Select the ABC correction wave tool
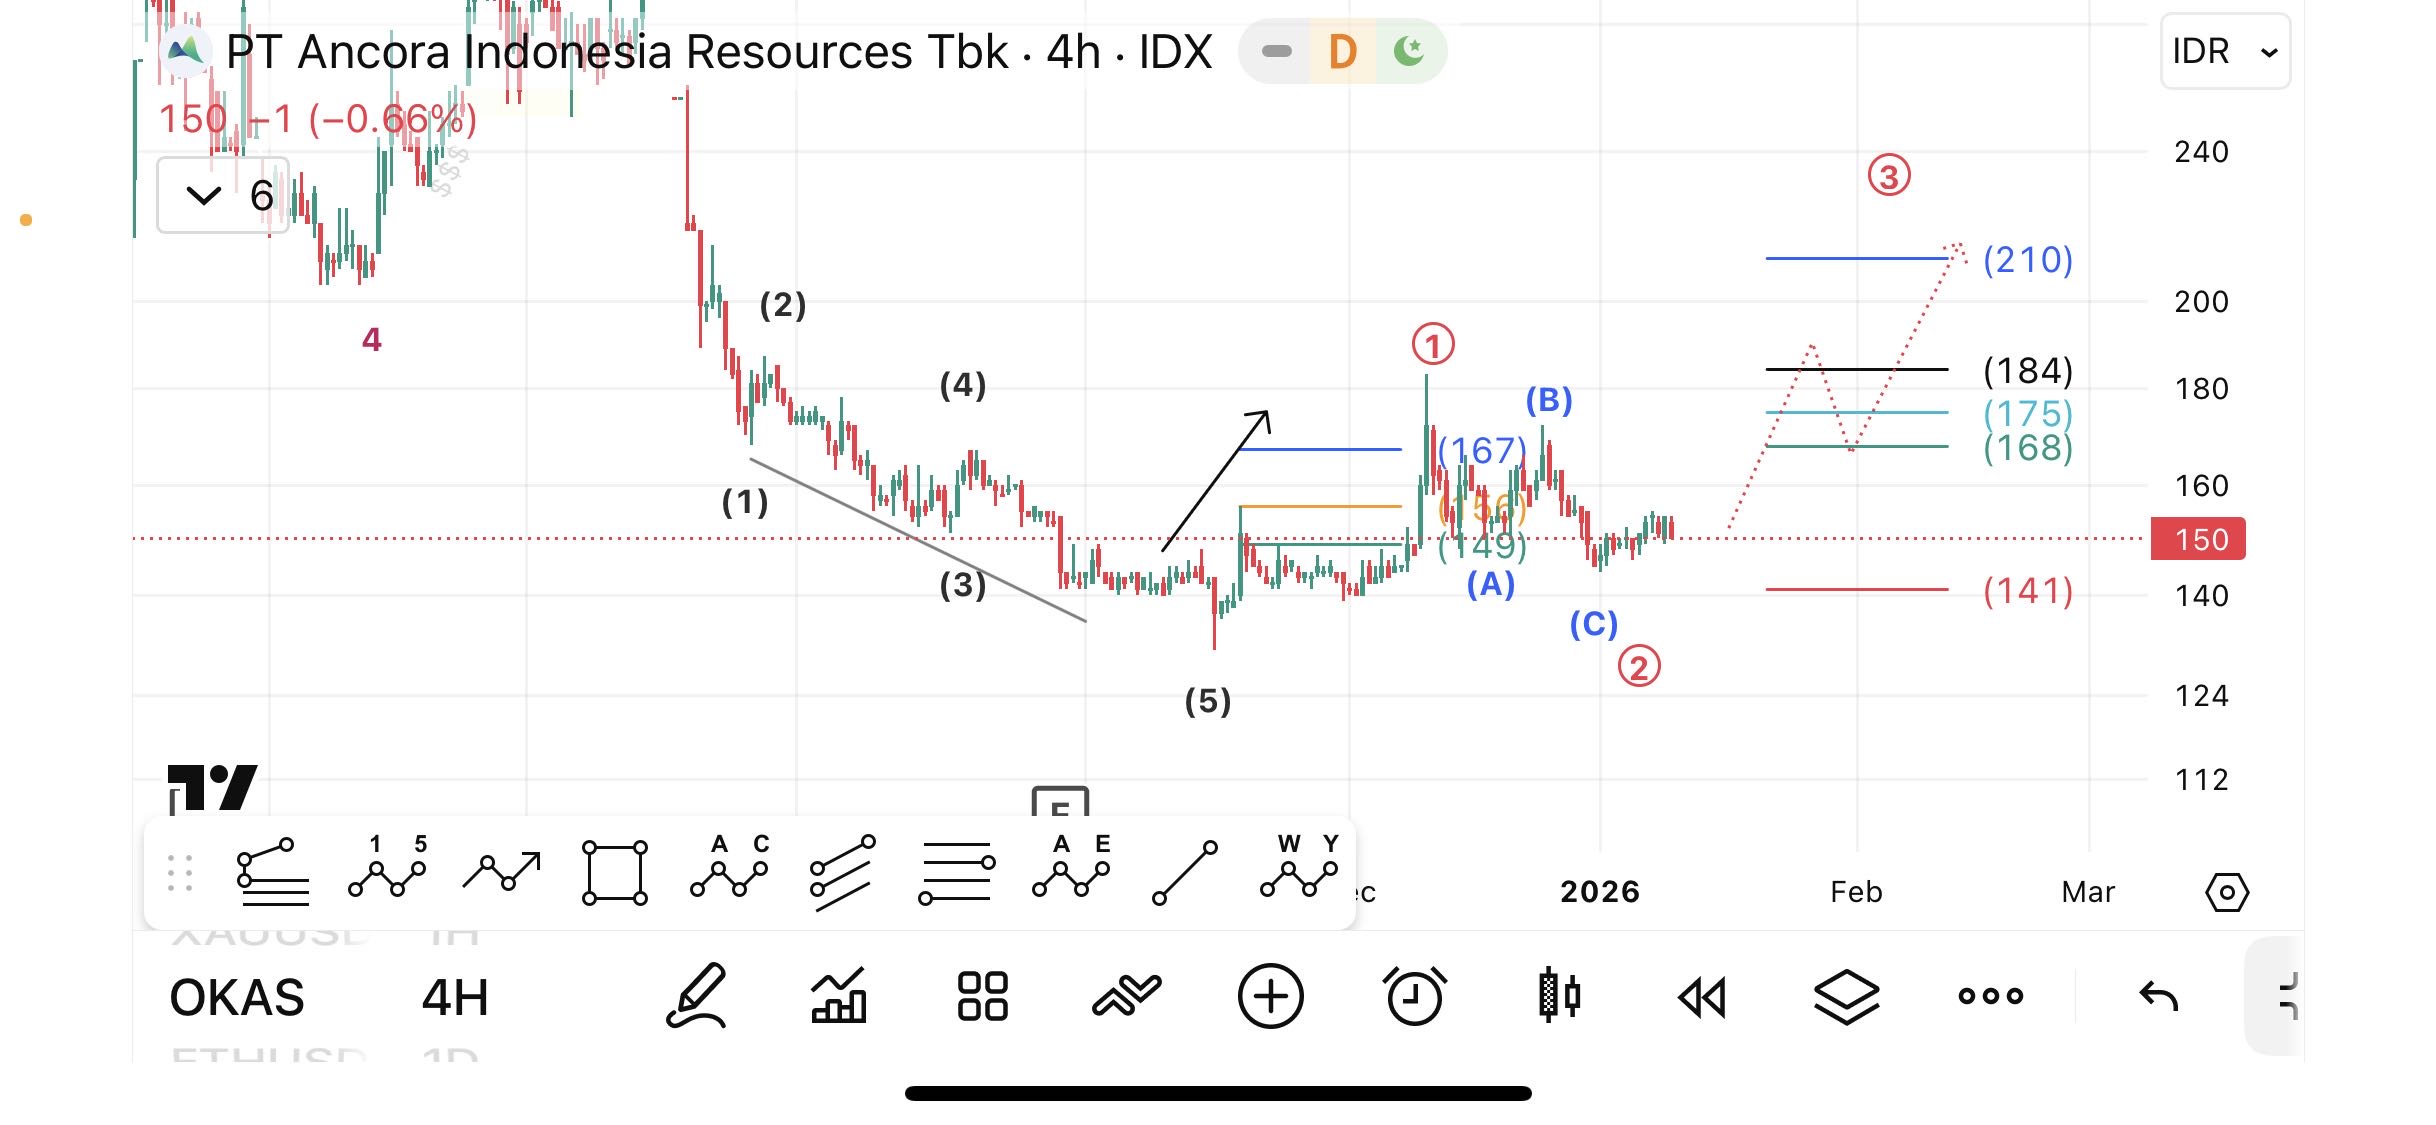Viewport: 2436px width, 1125px height. [x=729, y=872]
